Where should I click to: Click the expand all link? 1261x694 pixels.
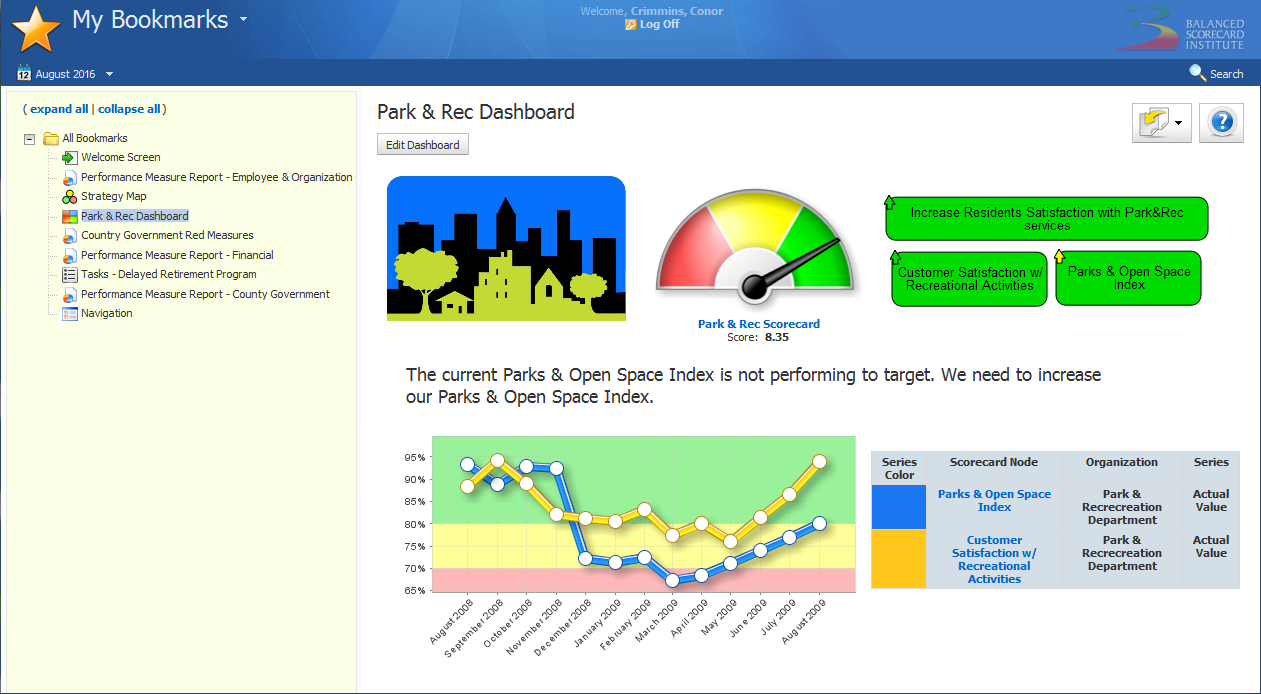pos(59,109)
